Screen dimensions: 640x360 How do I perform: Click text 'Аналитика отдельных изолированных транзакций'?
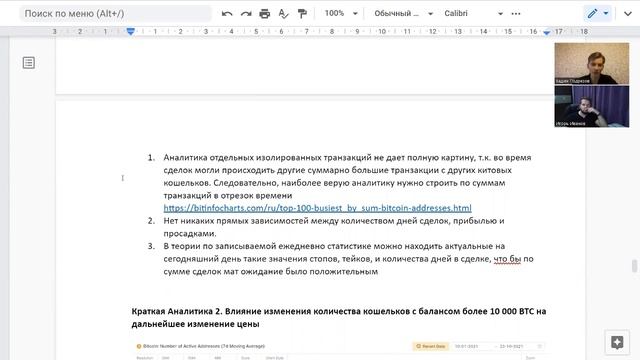point(267,158)
